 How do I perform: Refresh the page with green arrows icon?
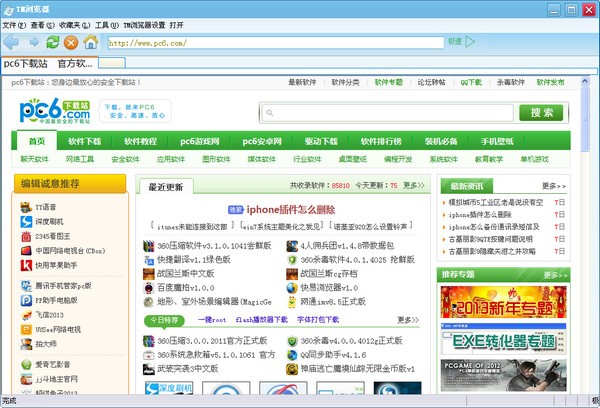tap(53, 42)
